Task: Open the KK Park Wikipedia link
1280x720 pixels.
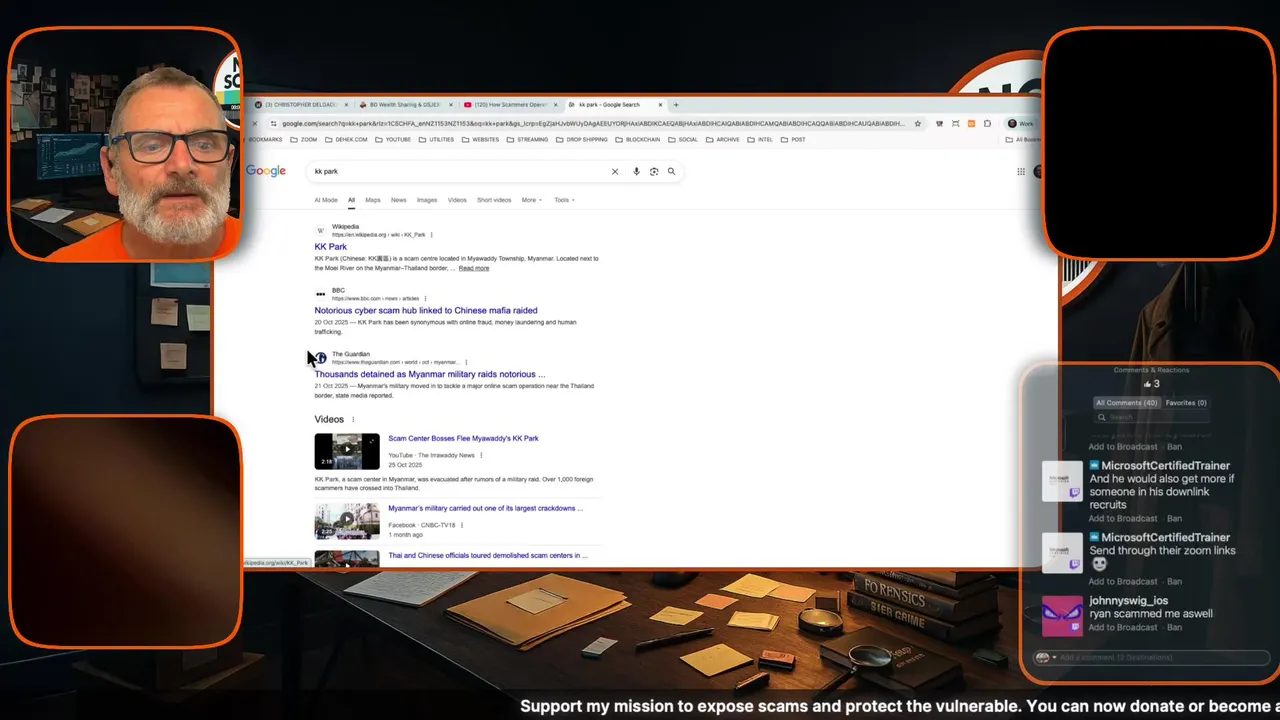Action: pyautogui.click(x=331, y=247)
